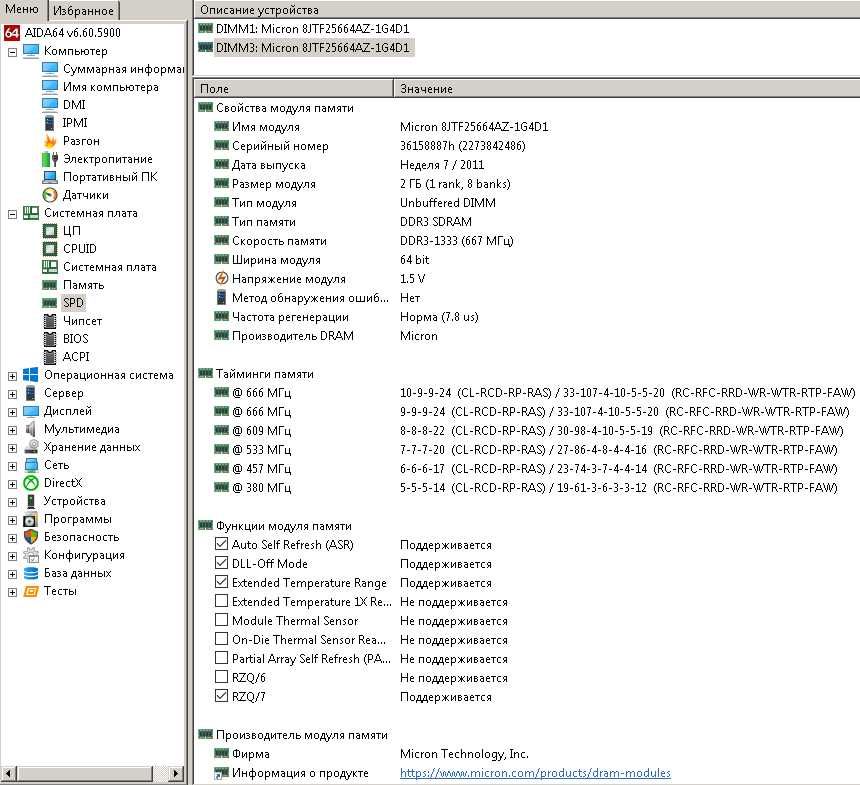Click the tree horizontal scrollbar track
Viewport: 860px width, 785px height.
coord(160,773)
